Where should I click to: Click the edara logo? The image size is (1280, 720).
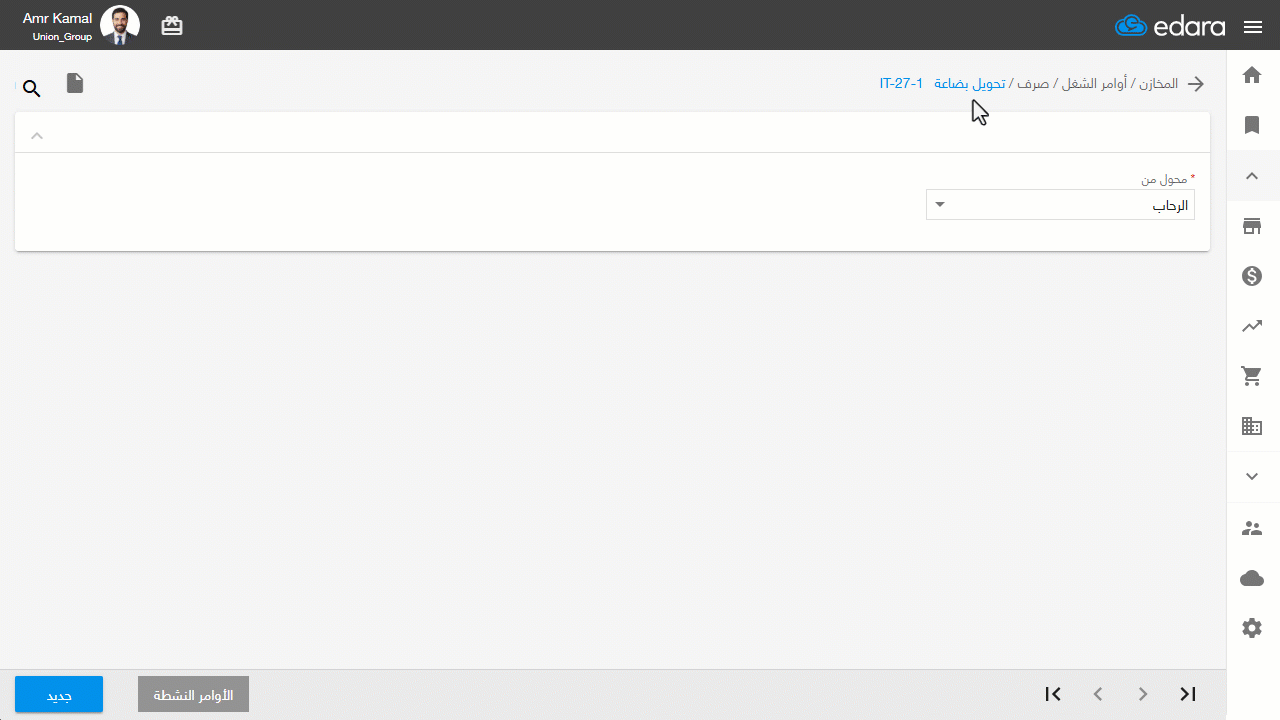[x=1170, y=26]
